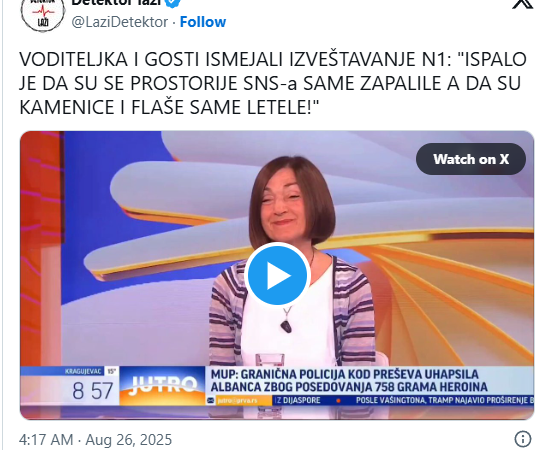542x450 pixels.
Task: Click the blue verified badge
Action: 174,2
